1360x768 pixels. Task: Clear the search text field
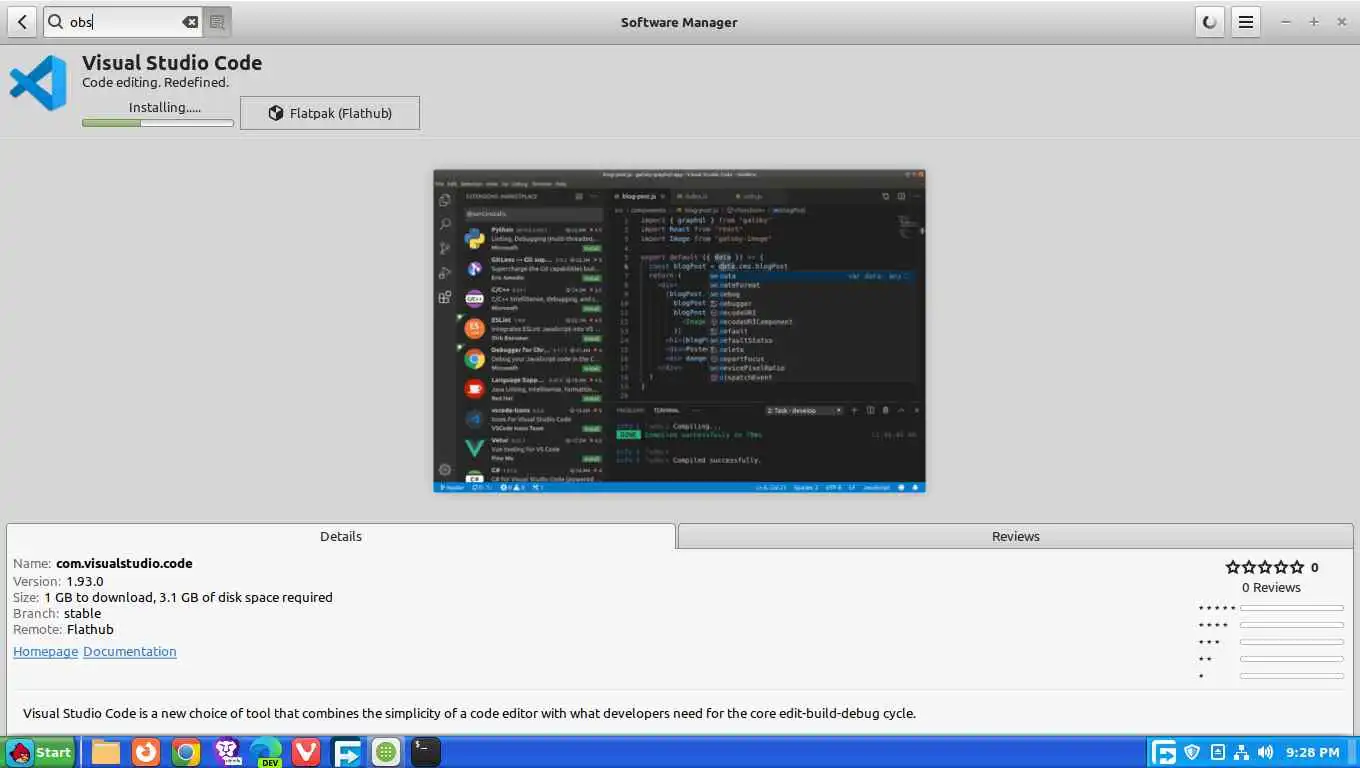(190, 22)
